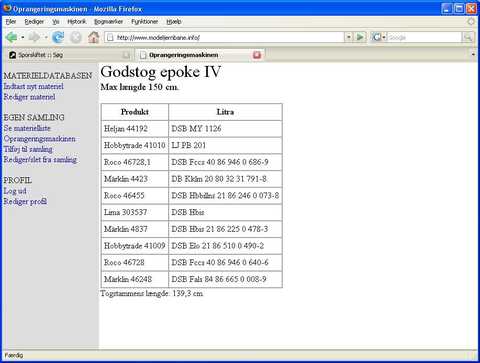Click the page icon in the address bar
This screenshot has width=480, height=363.
[110, 37]
